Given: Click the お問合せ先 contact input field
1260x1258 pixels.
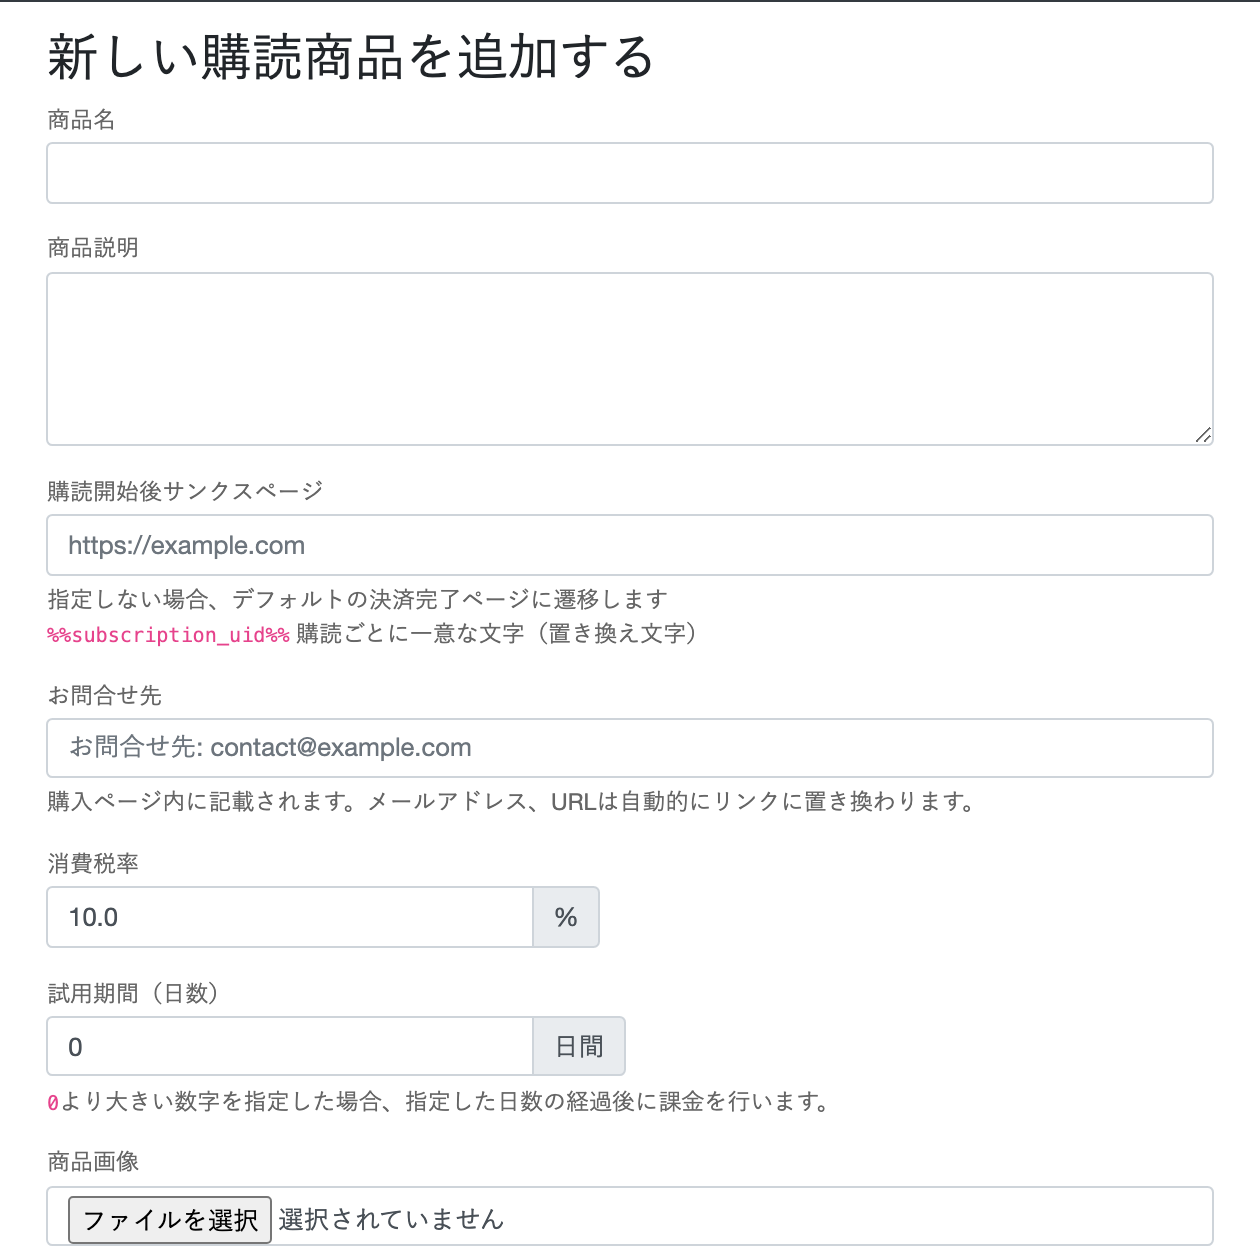Looking at the screenshot, I should tap(629, 748).
